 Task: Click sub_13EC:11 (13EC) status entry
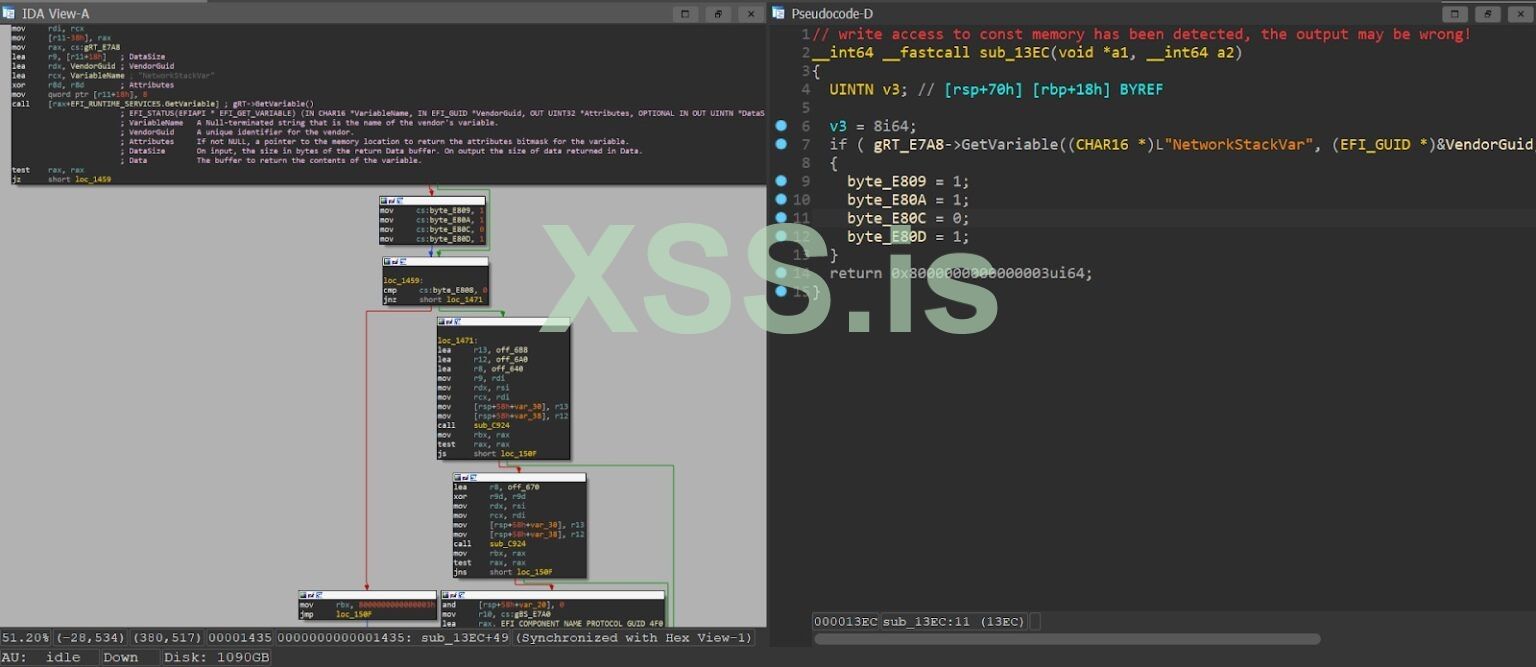953,621
